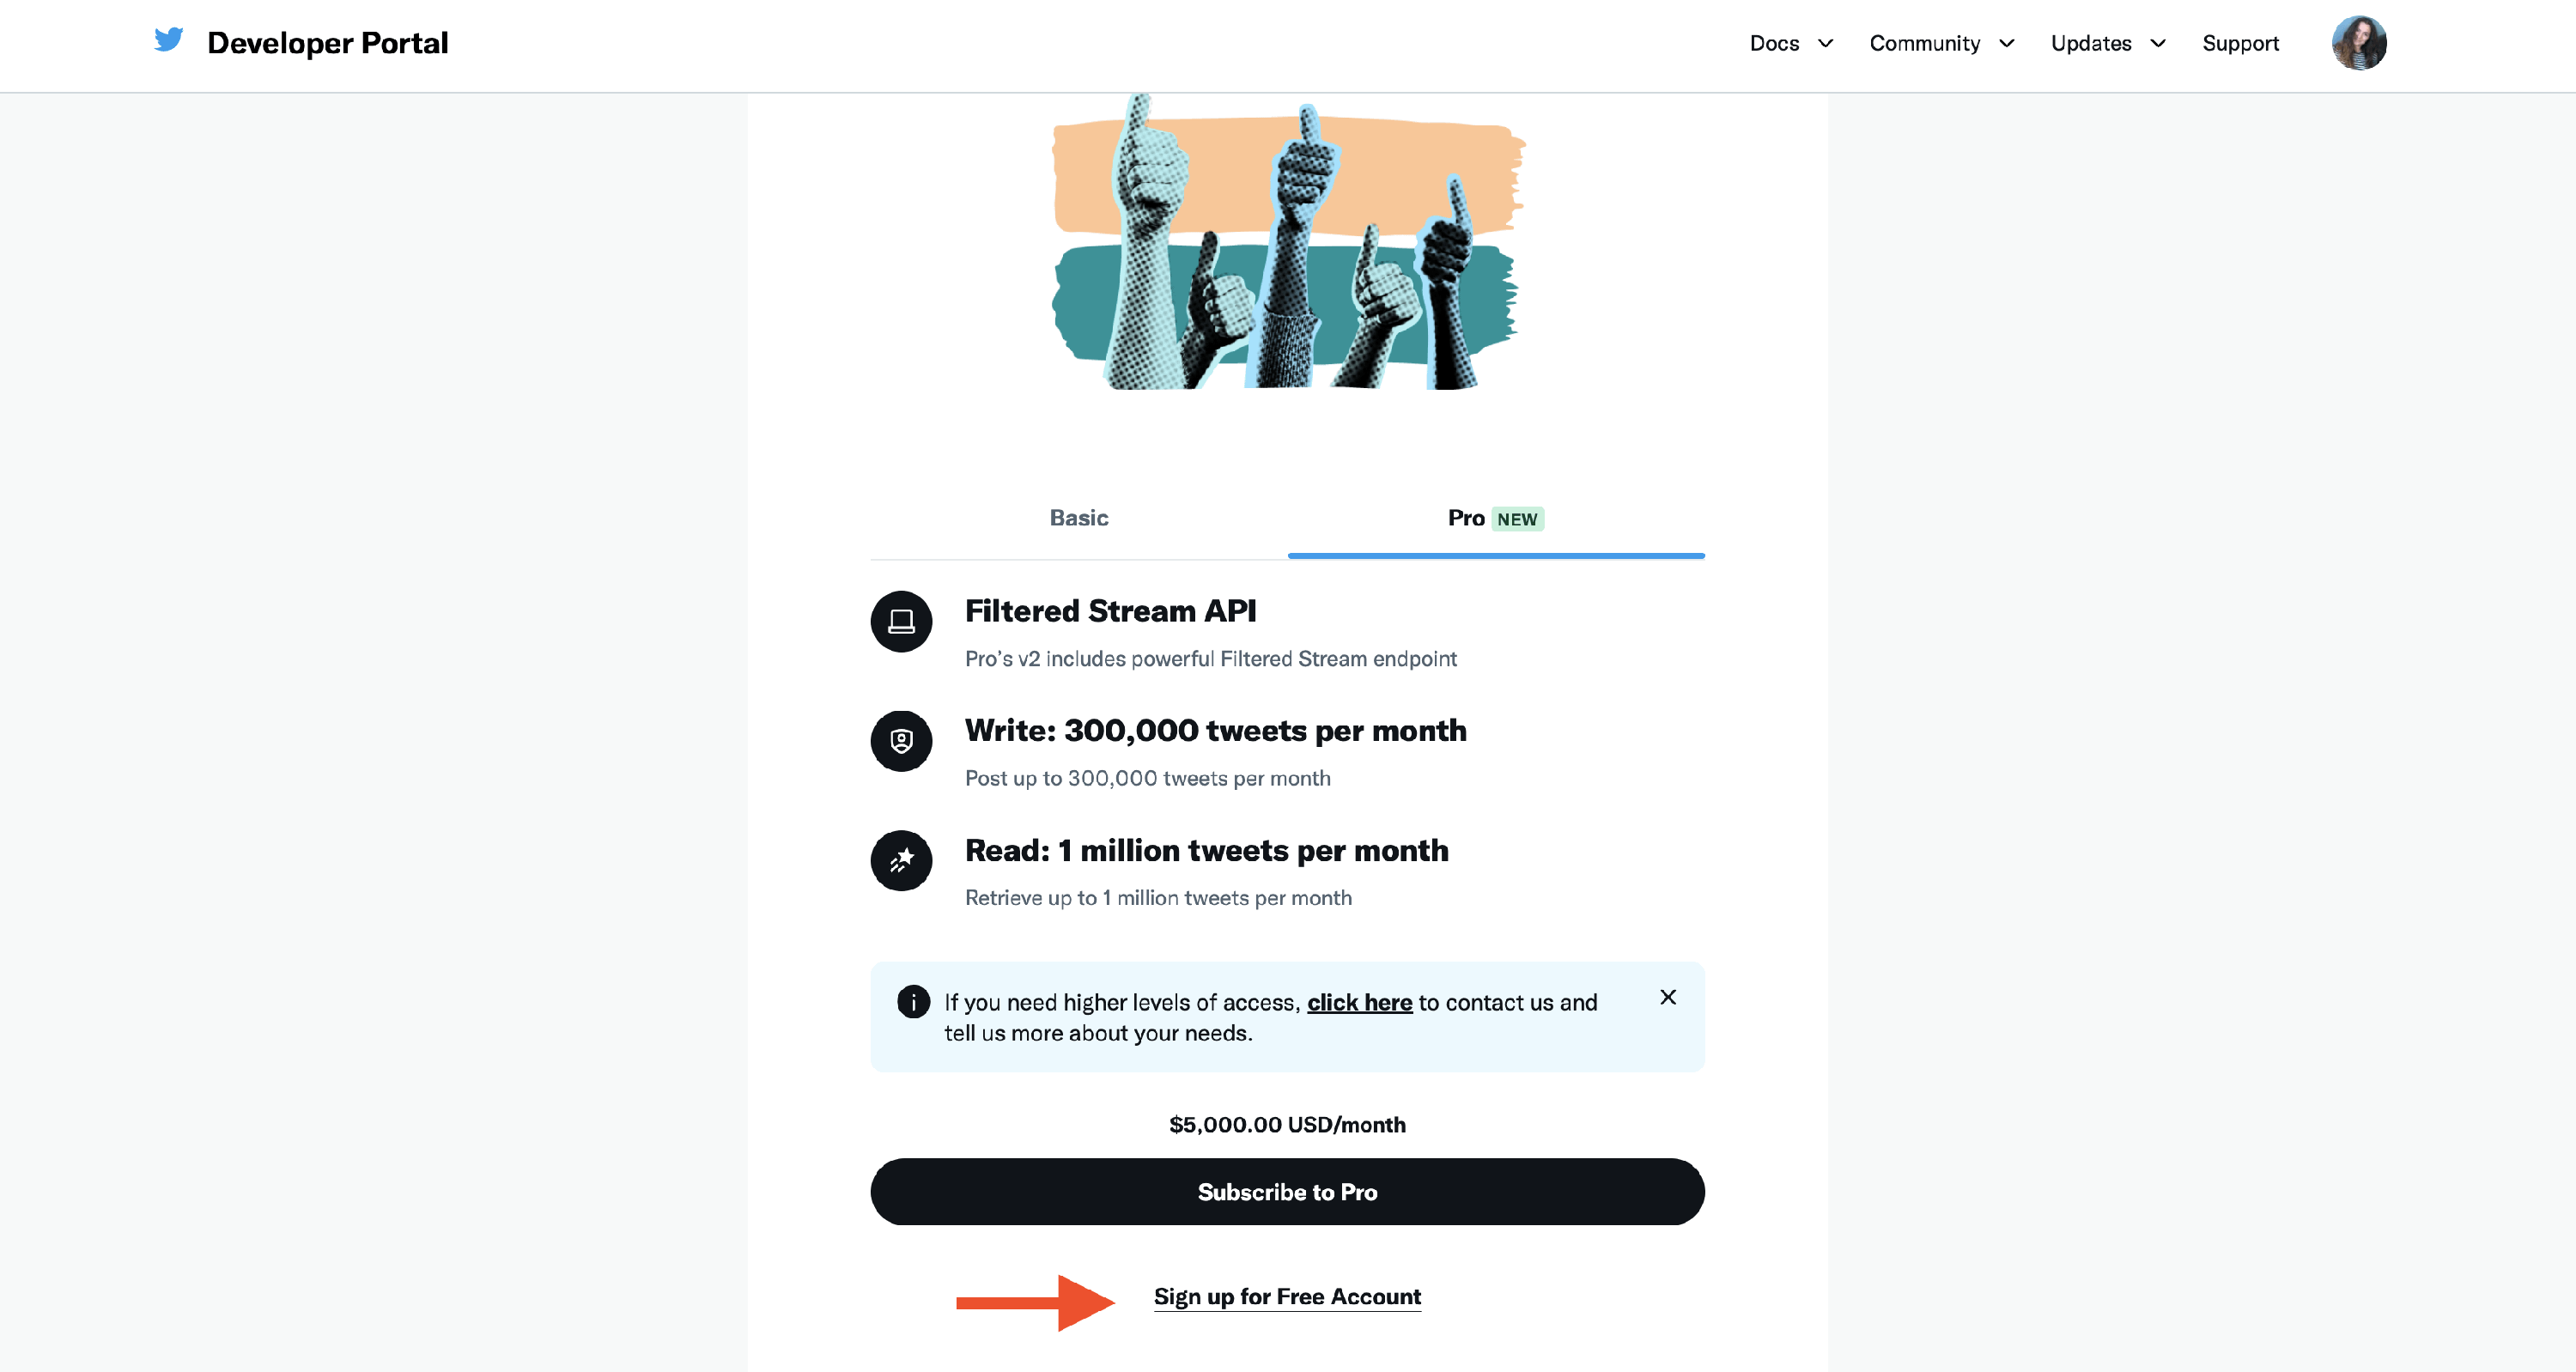The image size is (2576, 1372).
Task: Open the user profile avatar menu
Action: 2358,44
